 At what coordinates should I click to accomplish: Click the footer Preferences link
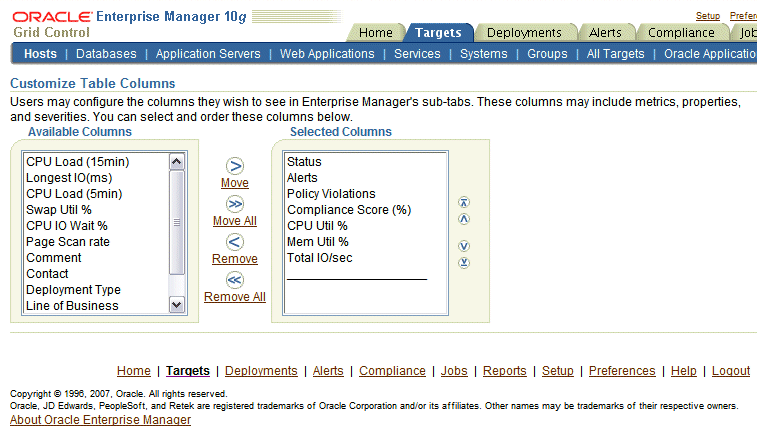click(622, 371)
